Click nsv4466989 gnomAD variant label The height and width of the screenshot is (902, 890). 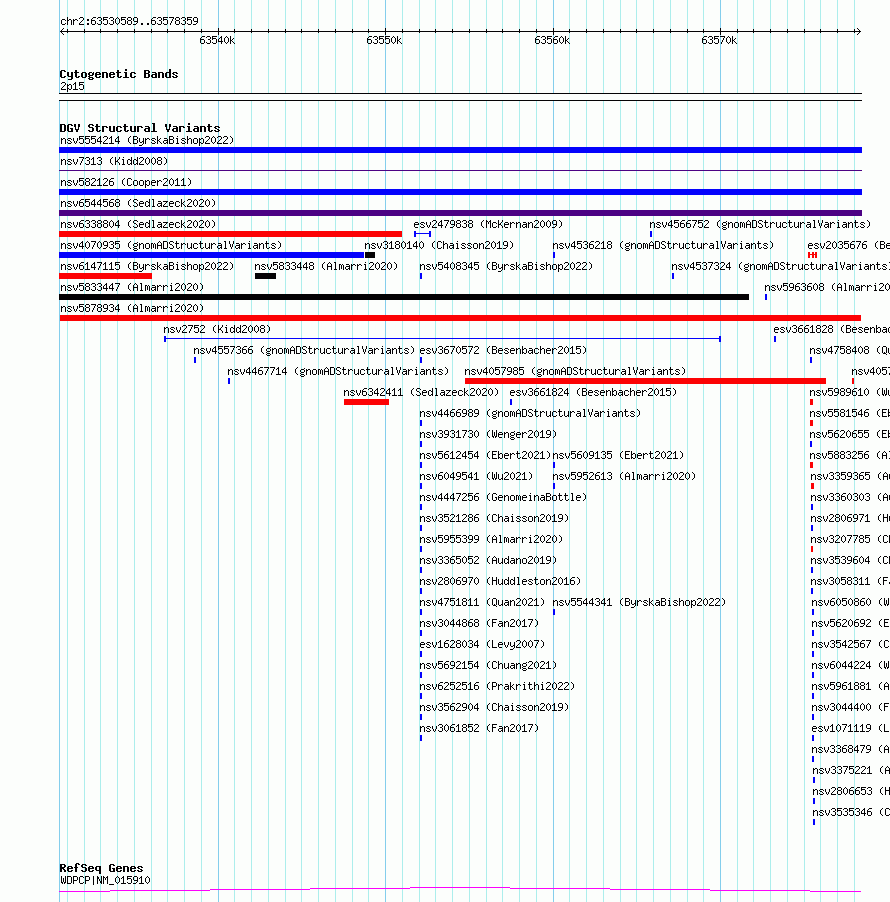(x=530, y=413)
